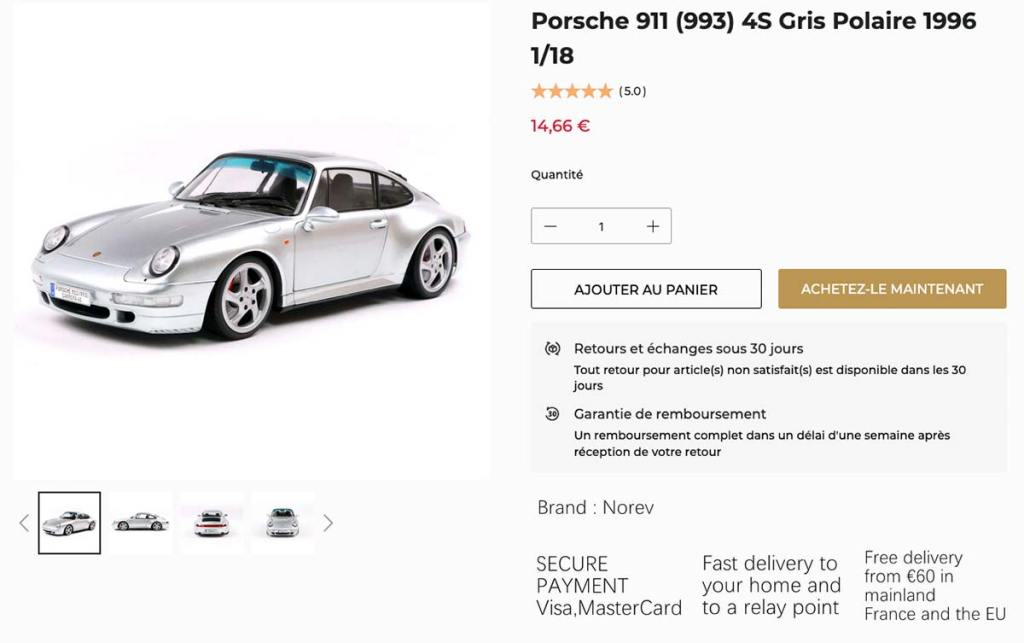Click the Retours et échanges heading

[688, 349]
